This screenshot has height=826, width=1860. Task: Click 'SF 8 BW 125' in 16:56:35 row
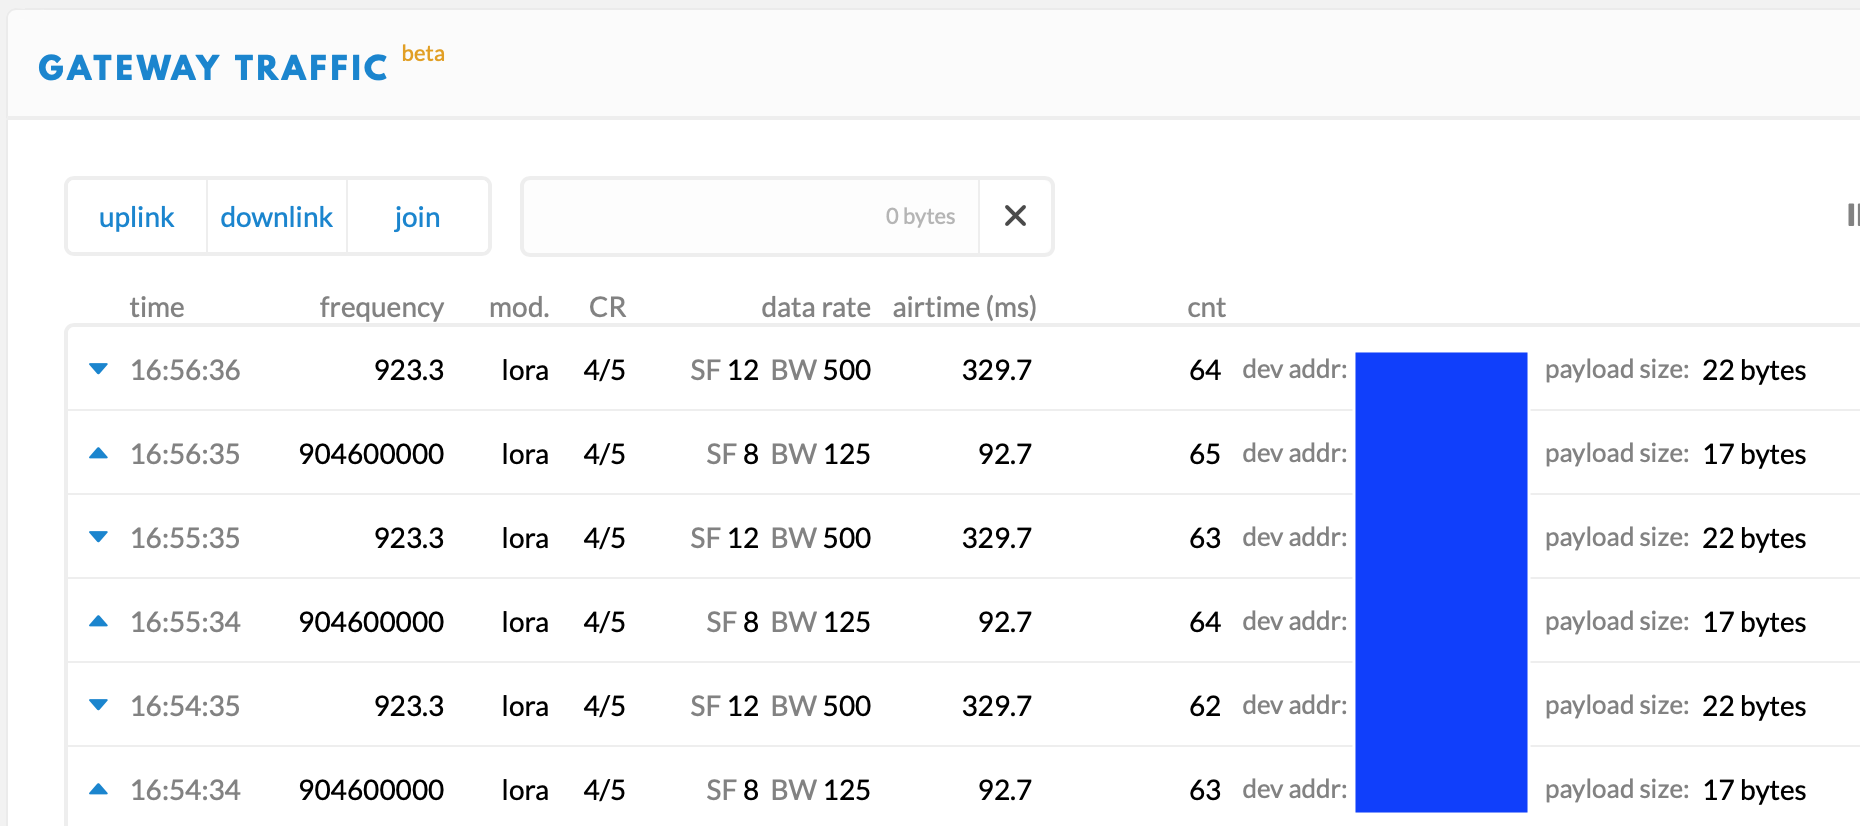click(788, 454)
